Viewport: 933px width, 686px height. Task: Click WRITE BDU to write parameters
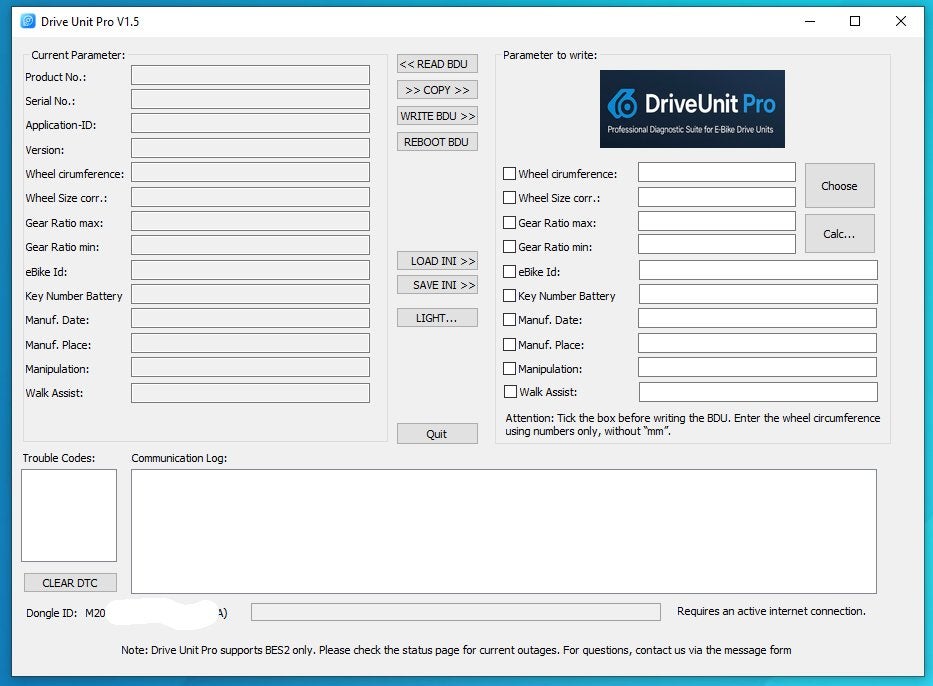[x=437, y=116]
